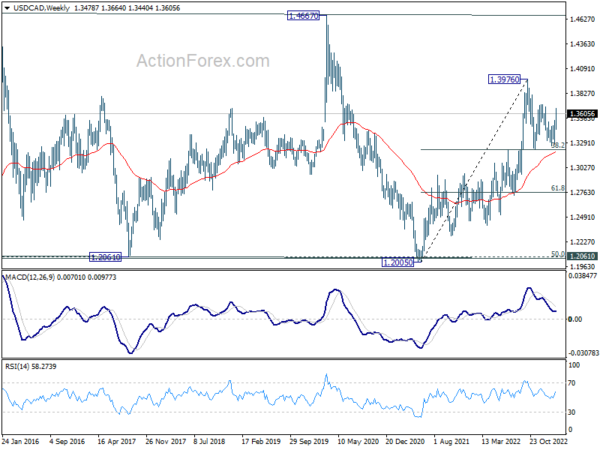Click the 29 Sep 2019 date on the time axis
Viewport: 600px width, 450px height.
click(309, 441)
